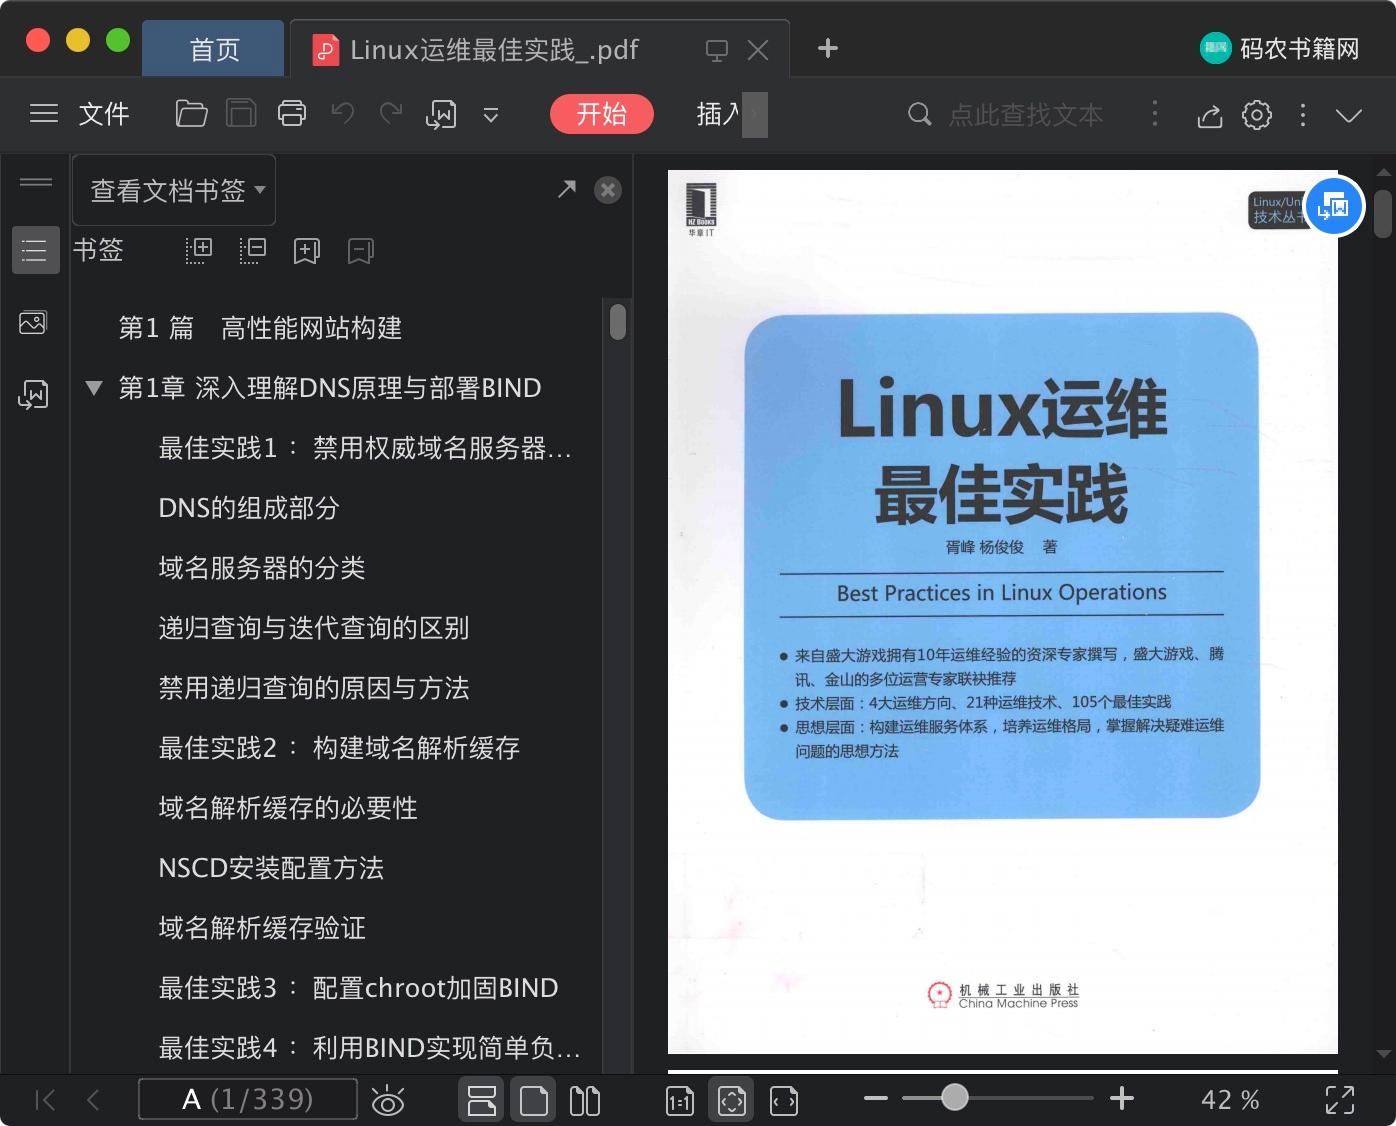This screenshot has height=1126, width=1396.
Task: Close the bookmark panel with X button
Action: click(x=608, y=190)
